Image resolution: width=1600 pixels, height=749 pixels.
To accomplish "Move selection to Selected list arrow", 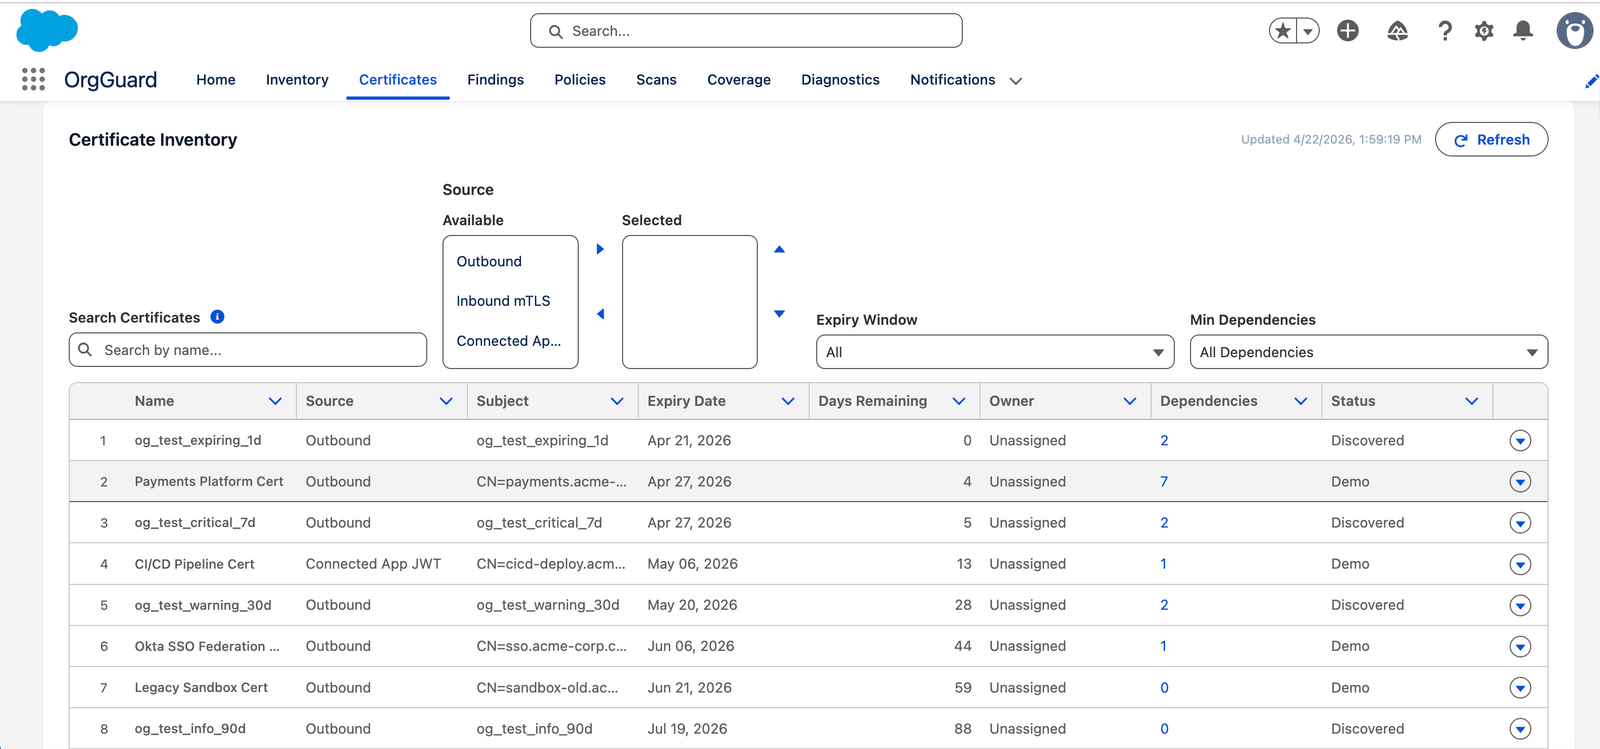I will pos(600,249).
